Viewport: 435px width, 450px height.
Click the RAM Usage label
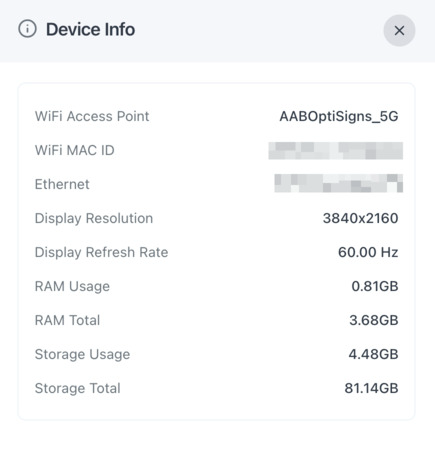72,287
